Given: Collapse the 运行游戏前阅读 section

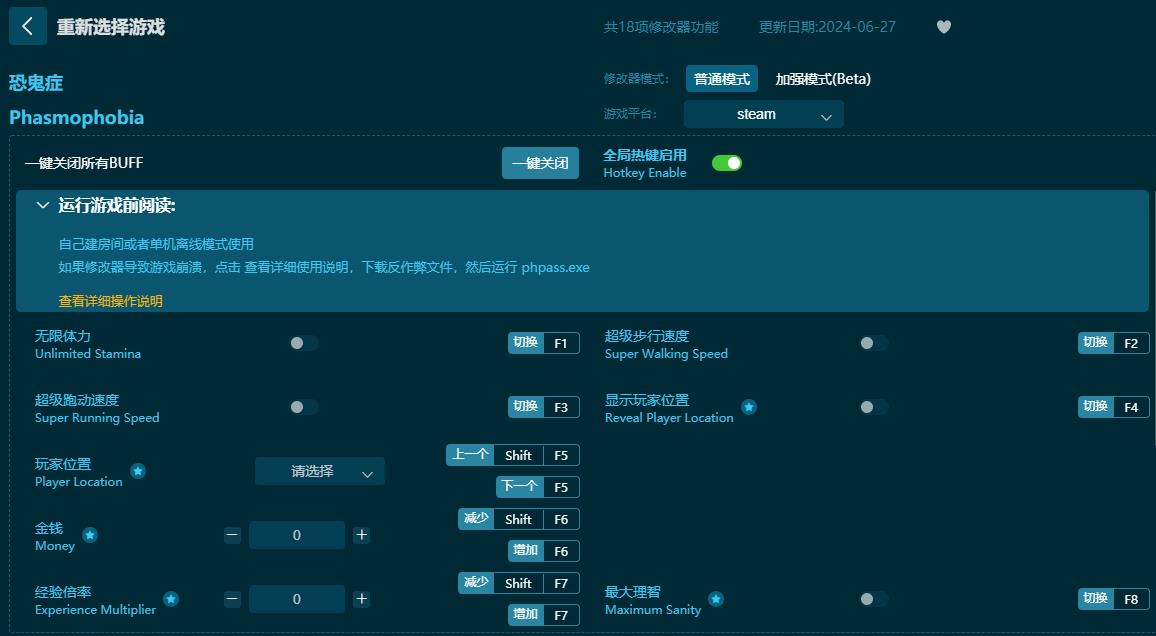Looking at the screenshot, I should pyautogui.click(x=42, y=204).
